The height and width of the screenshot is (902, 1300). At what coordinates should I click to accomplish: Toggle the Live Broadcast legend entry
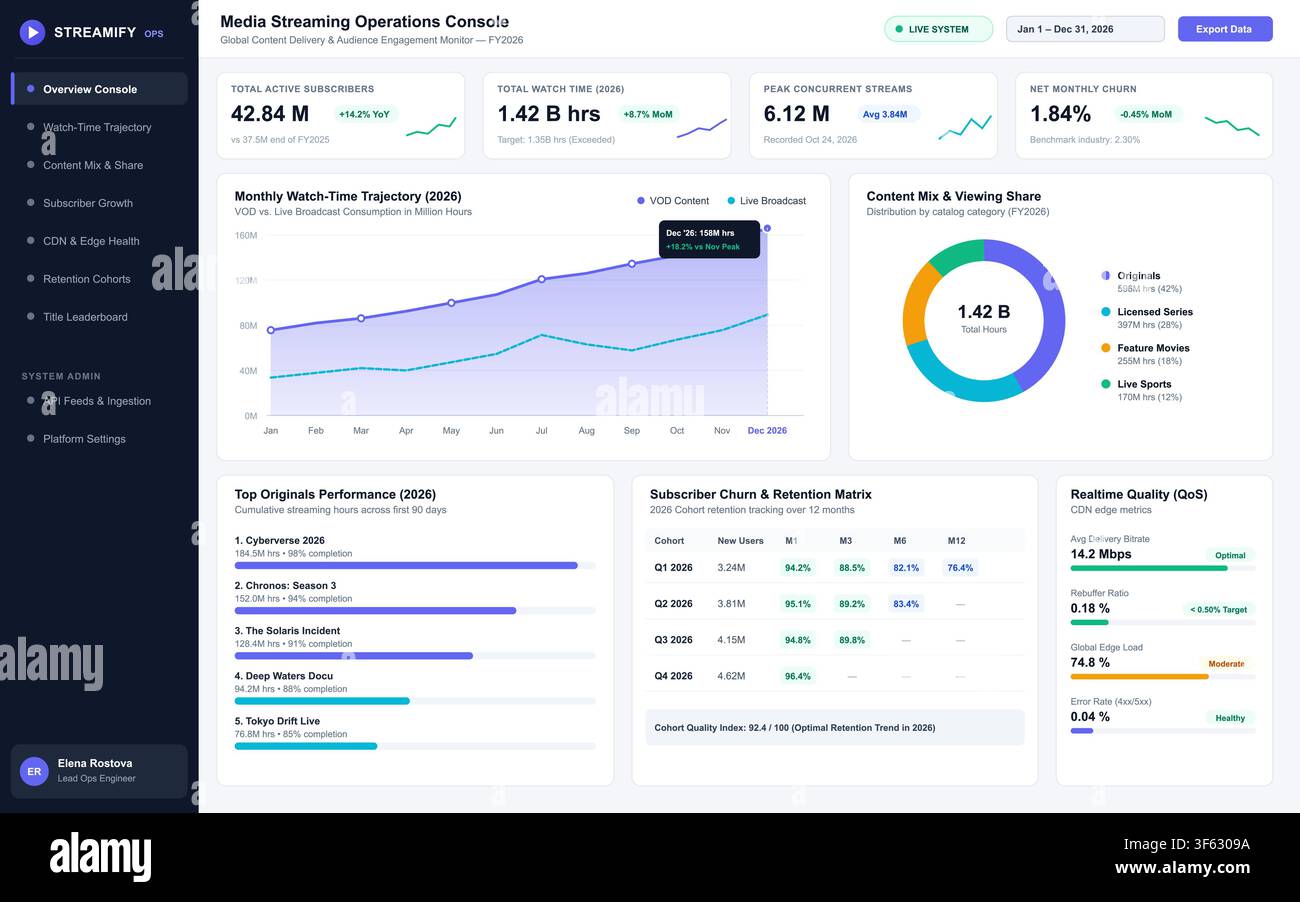point(766,201)
